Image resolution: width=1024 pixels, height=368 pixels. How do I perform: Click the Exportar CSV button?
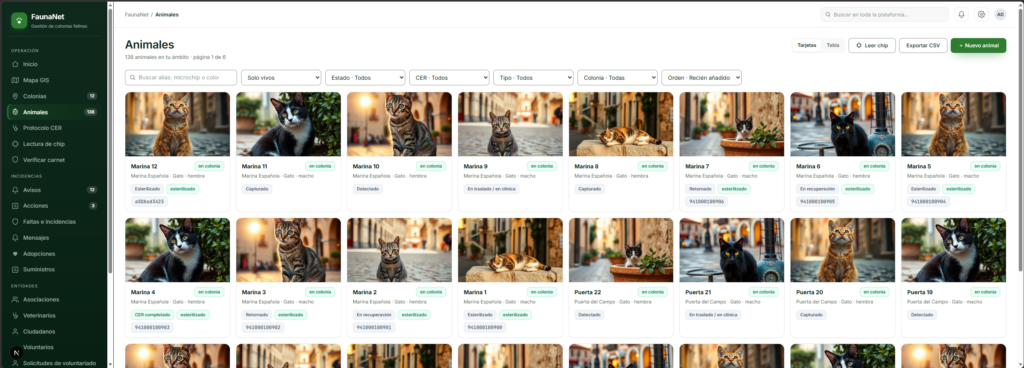(923, 45)
